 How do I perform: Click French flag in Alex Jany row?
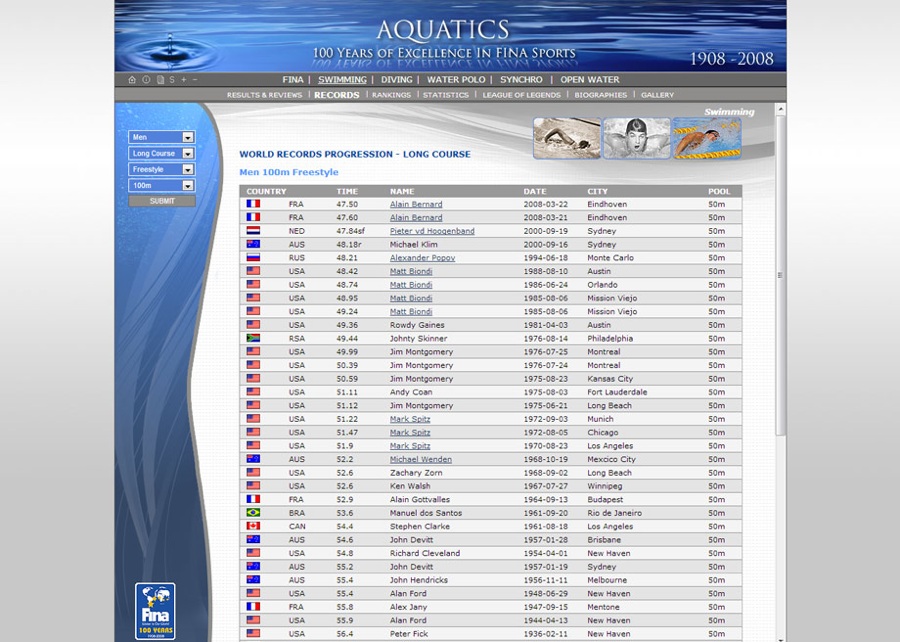tap(253, 606)
